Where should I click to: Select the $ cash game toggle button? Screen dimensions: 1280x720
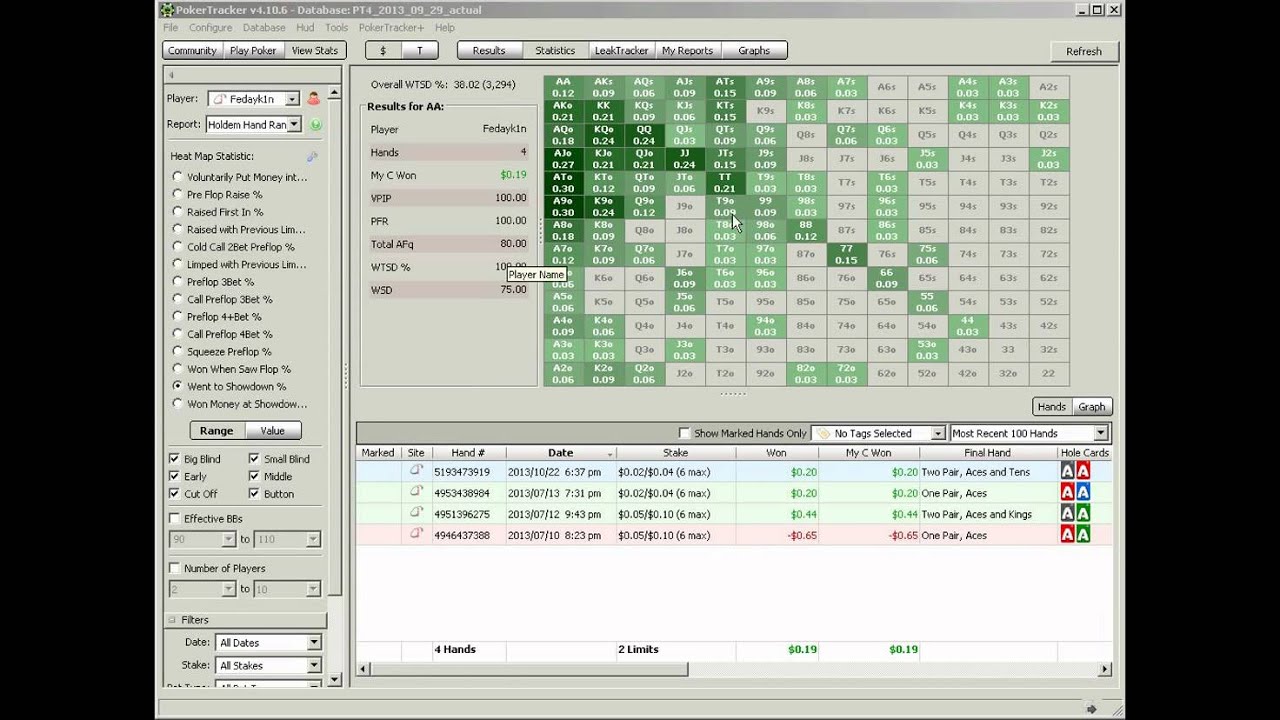383,50
